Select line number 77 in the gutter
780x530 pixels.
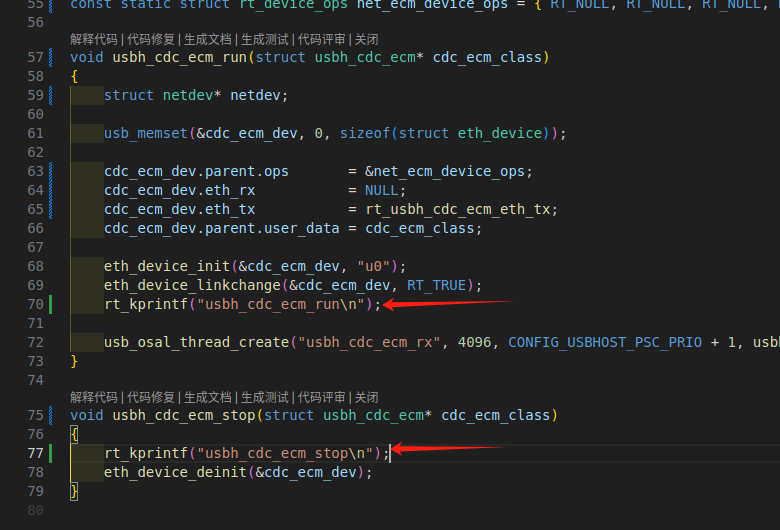35,453
